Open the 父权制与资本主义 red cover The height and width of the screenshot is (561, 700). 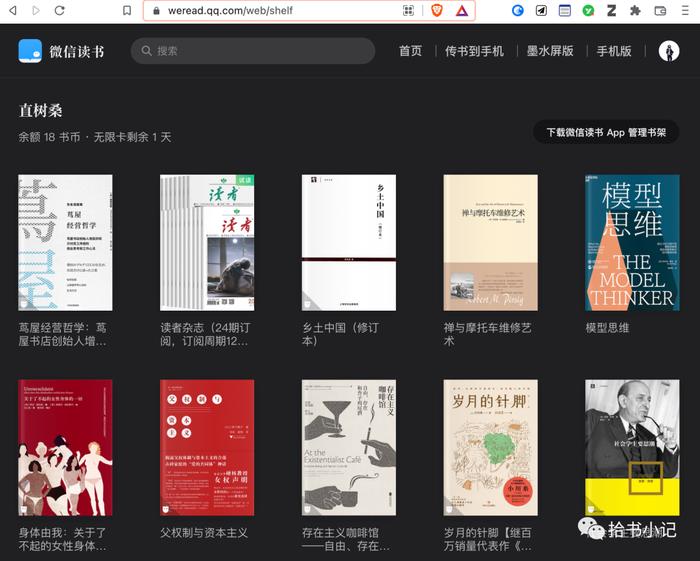click(x=207, y=448)
